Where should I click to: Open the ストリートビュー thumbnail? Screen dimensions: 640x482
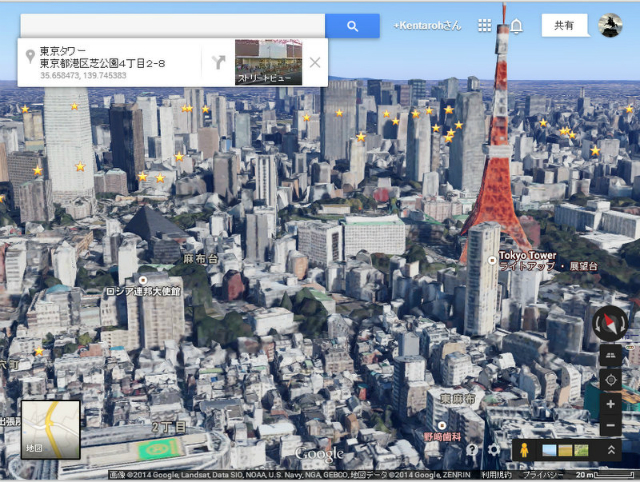(269, 62)
